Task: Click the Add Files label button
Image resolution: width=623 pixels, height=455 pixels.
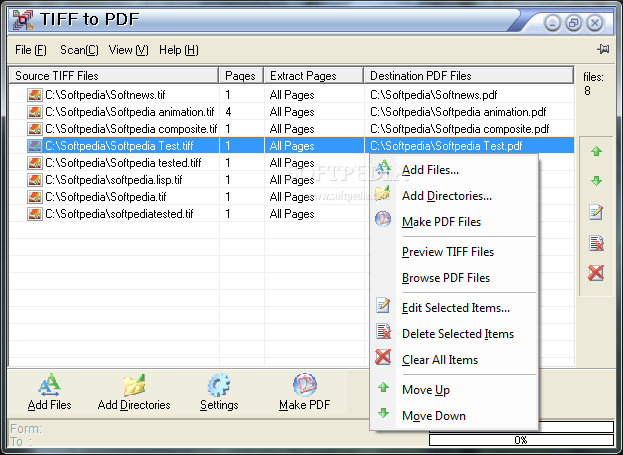Action: tap(49, 405)
